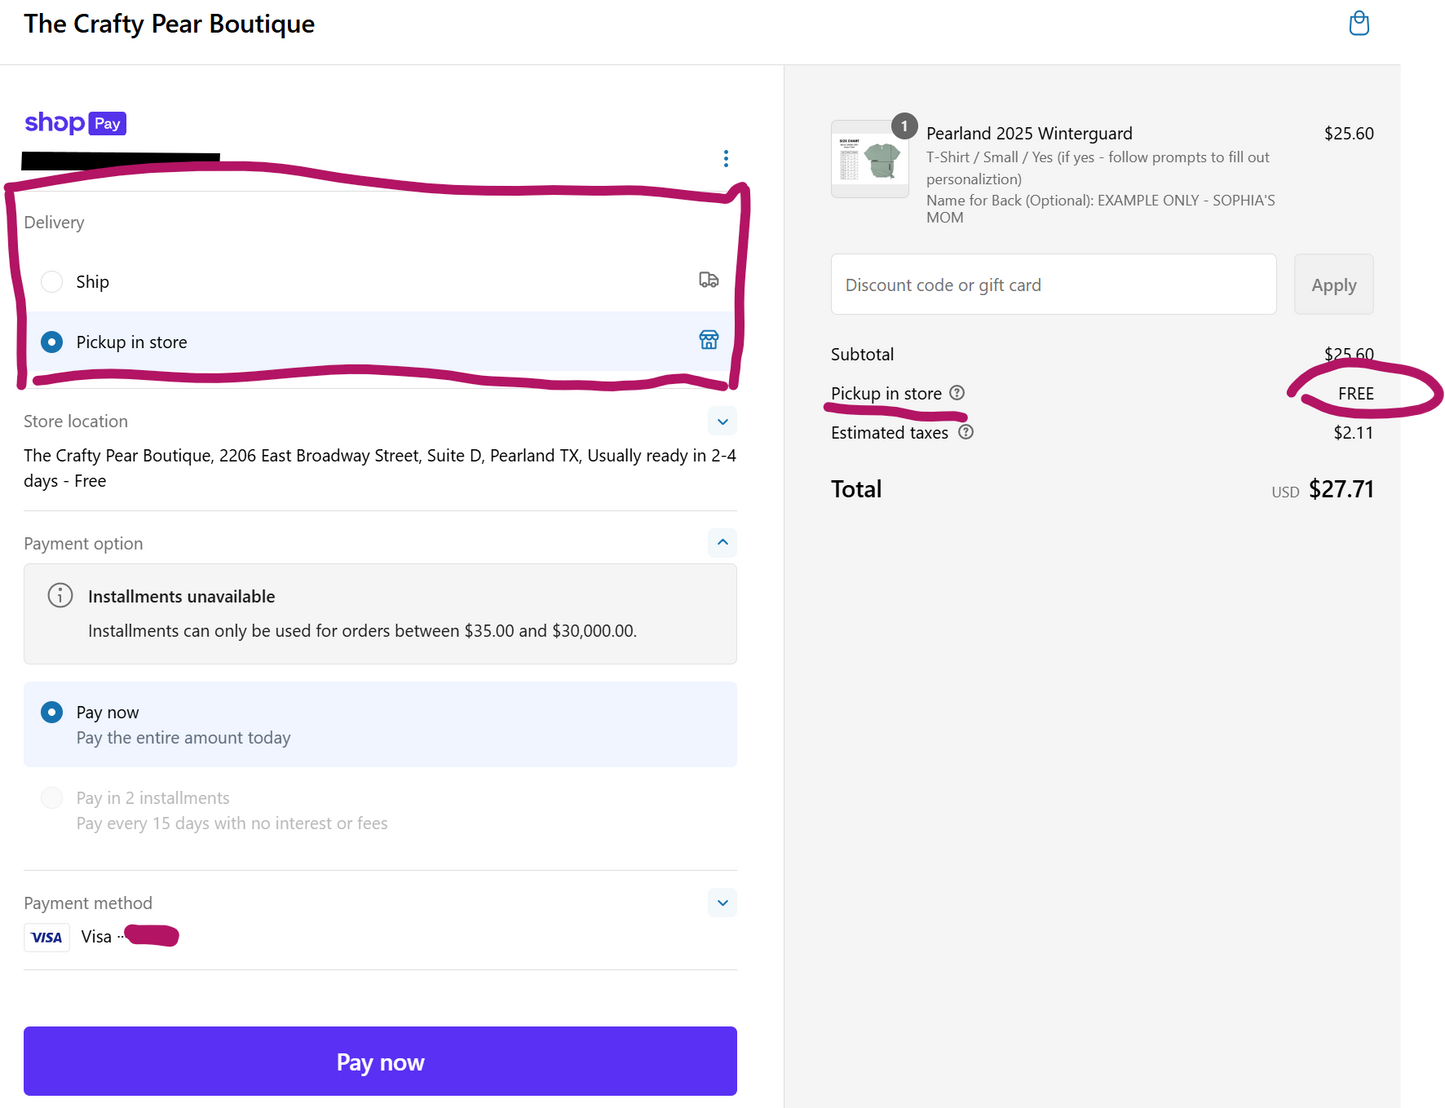1445x1108 pixels.
Task: Expand the Store location section
Action: [x=722, y=421]
